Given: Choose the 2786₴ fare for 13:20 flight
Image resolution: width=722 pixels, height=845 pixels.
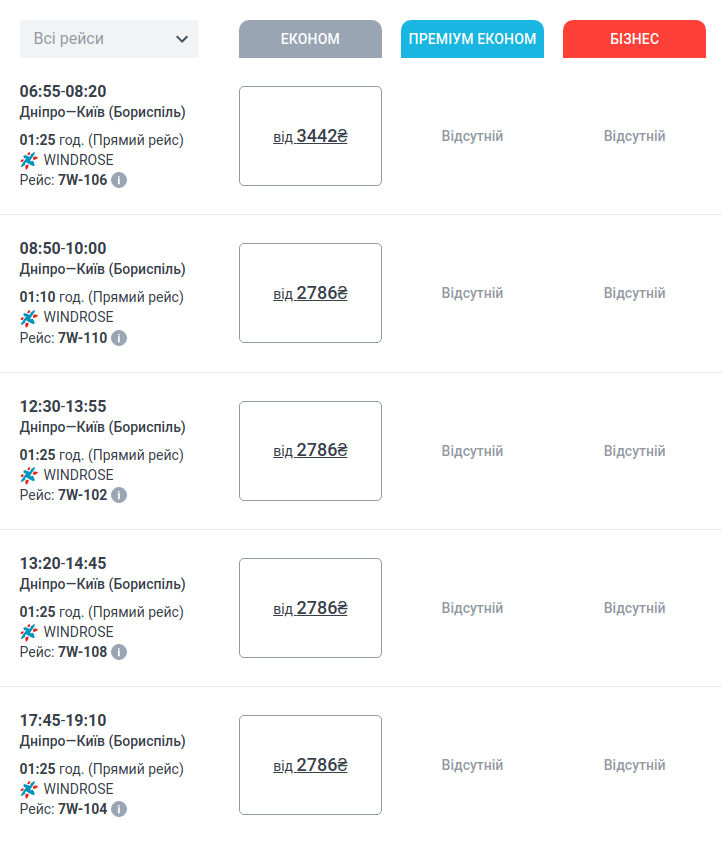Looking at the screenshot, I should (310, 608).
